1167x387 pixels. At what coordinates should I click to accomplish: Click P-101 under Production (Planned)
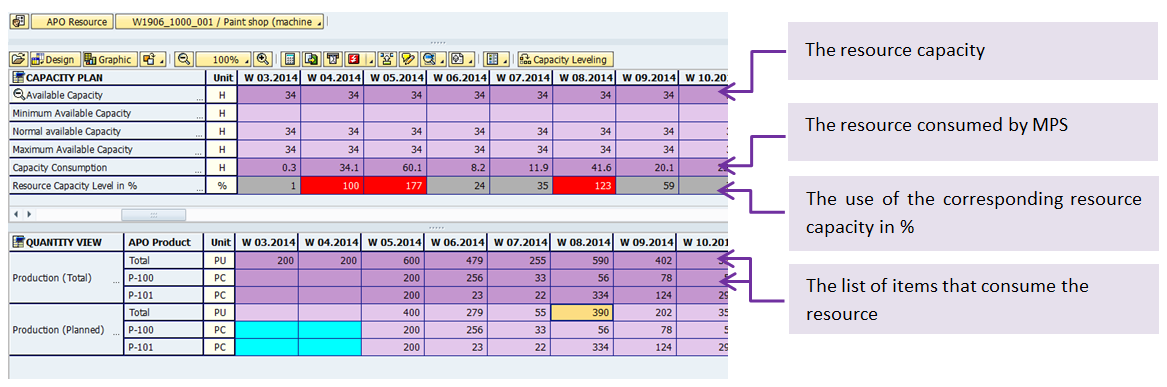pyautogui.click(x=164, y=348)
